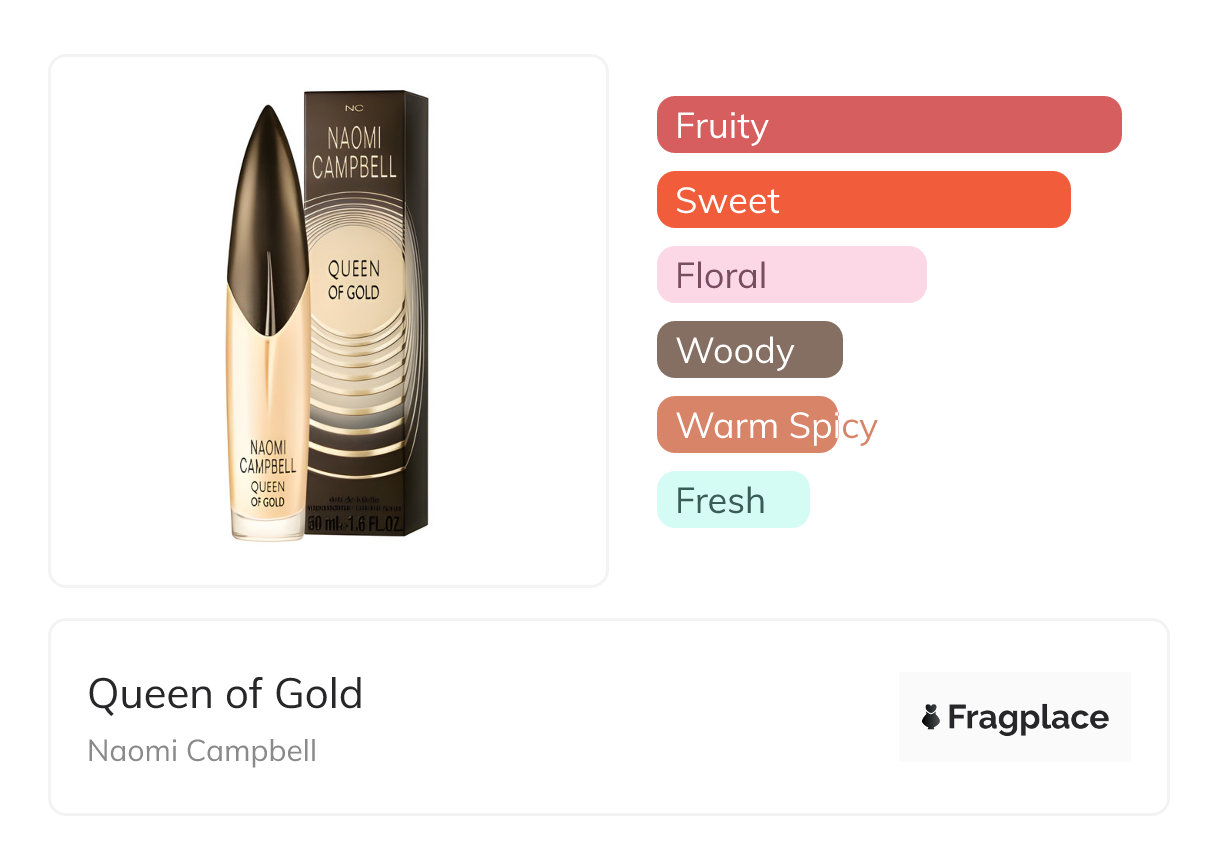1218x864 pixels.
Task: Click the QUEEN OF GOLD circle on box
Action: pos(353,281)
